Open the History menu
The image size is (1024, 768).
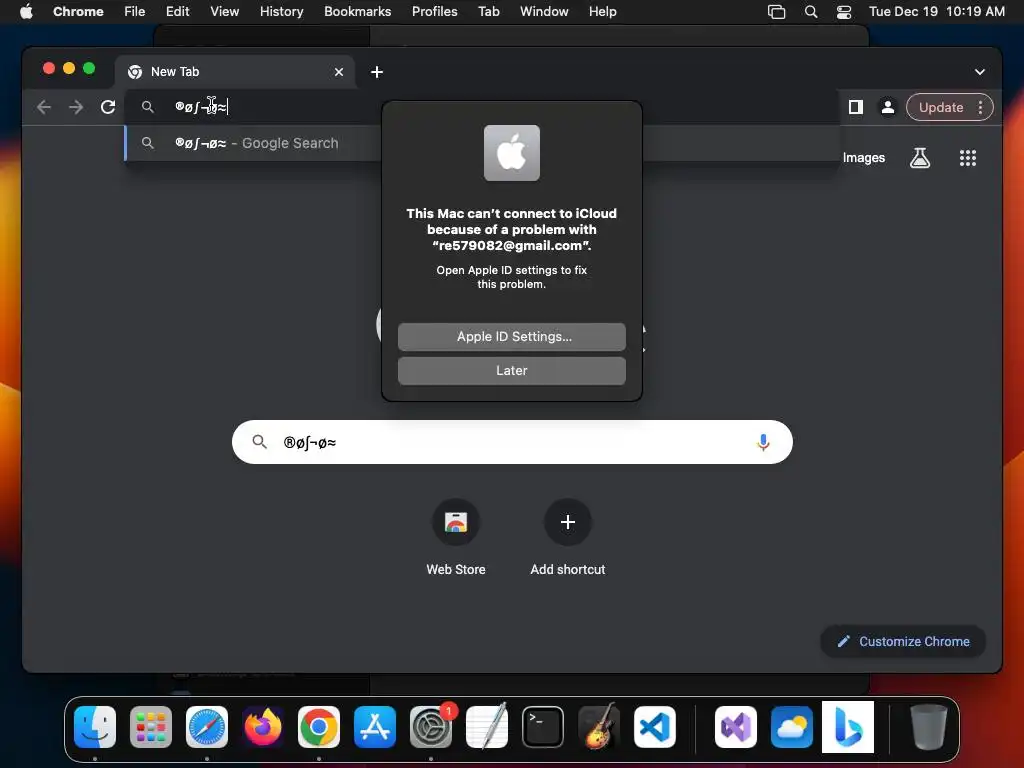point(281,12)
